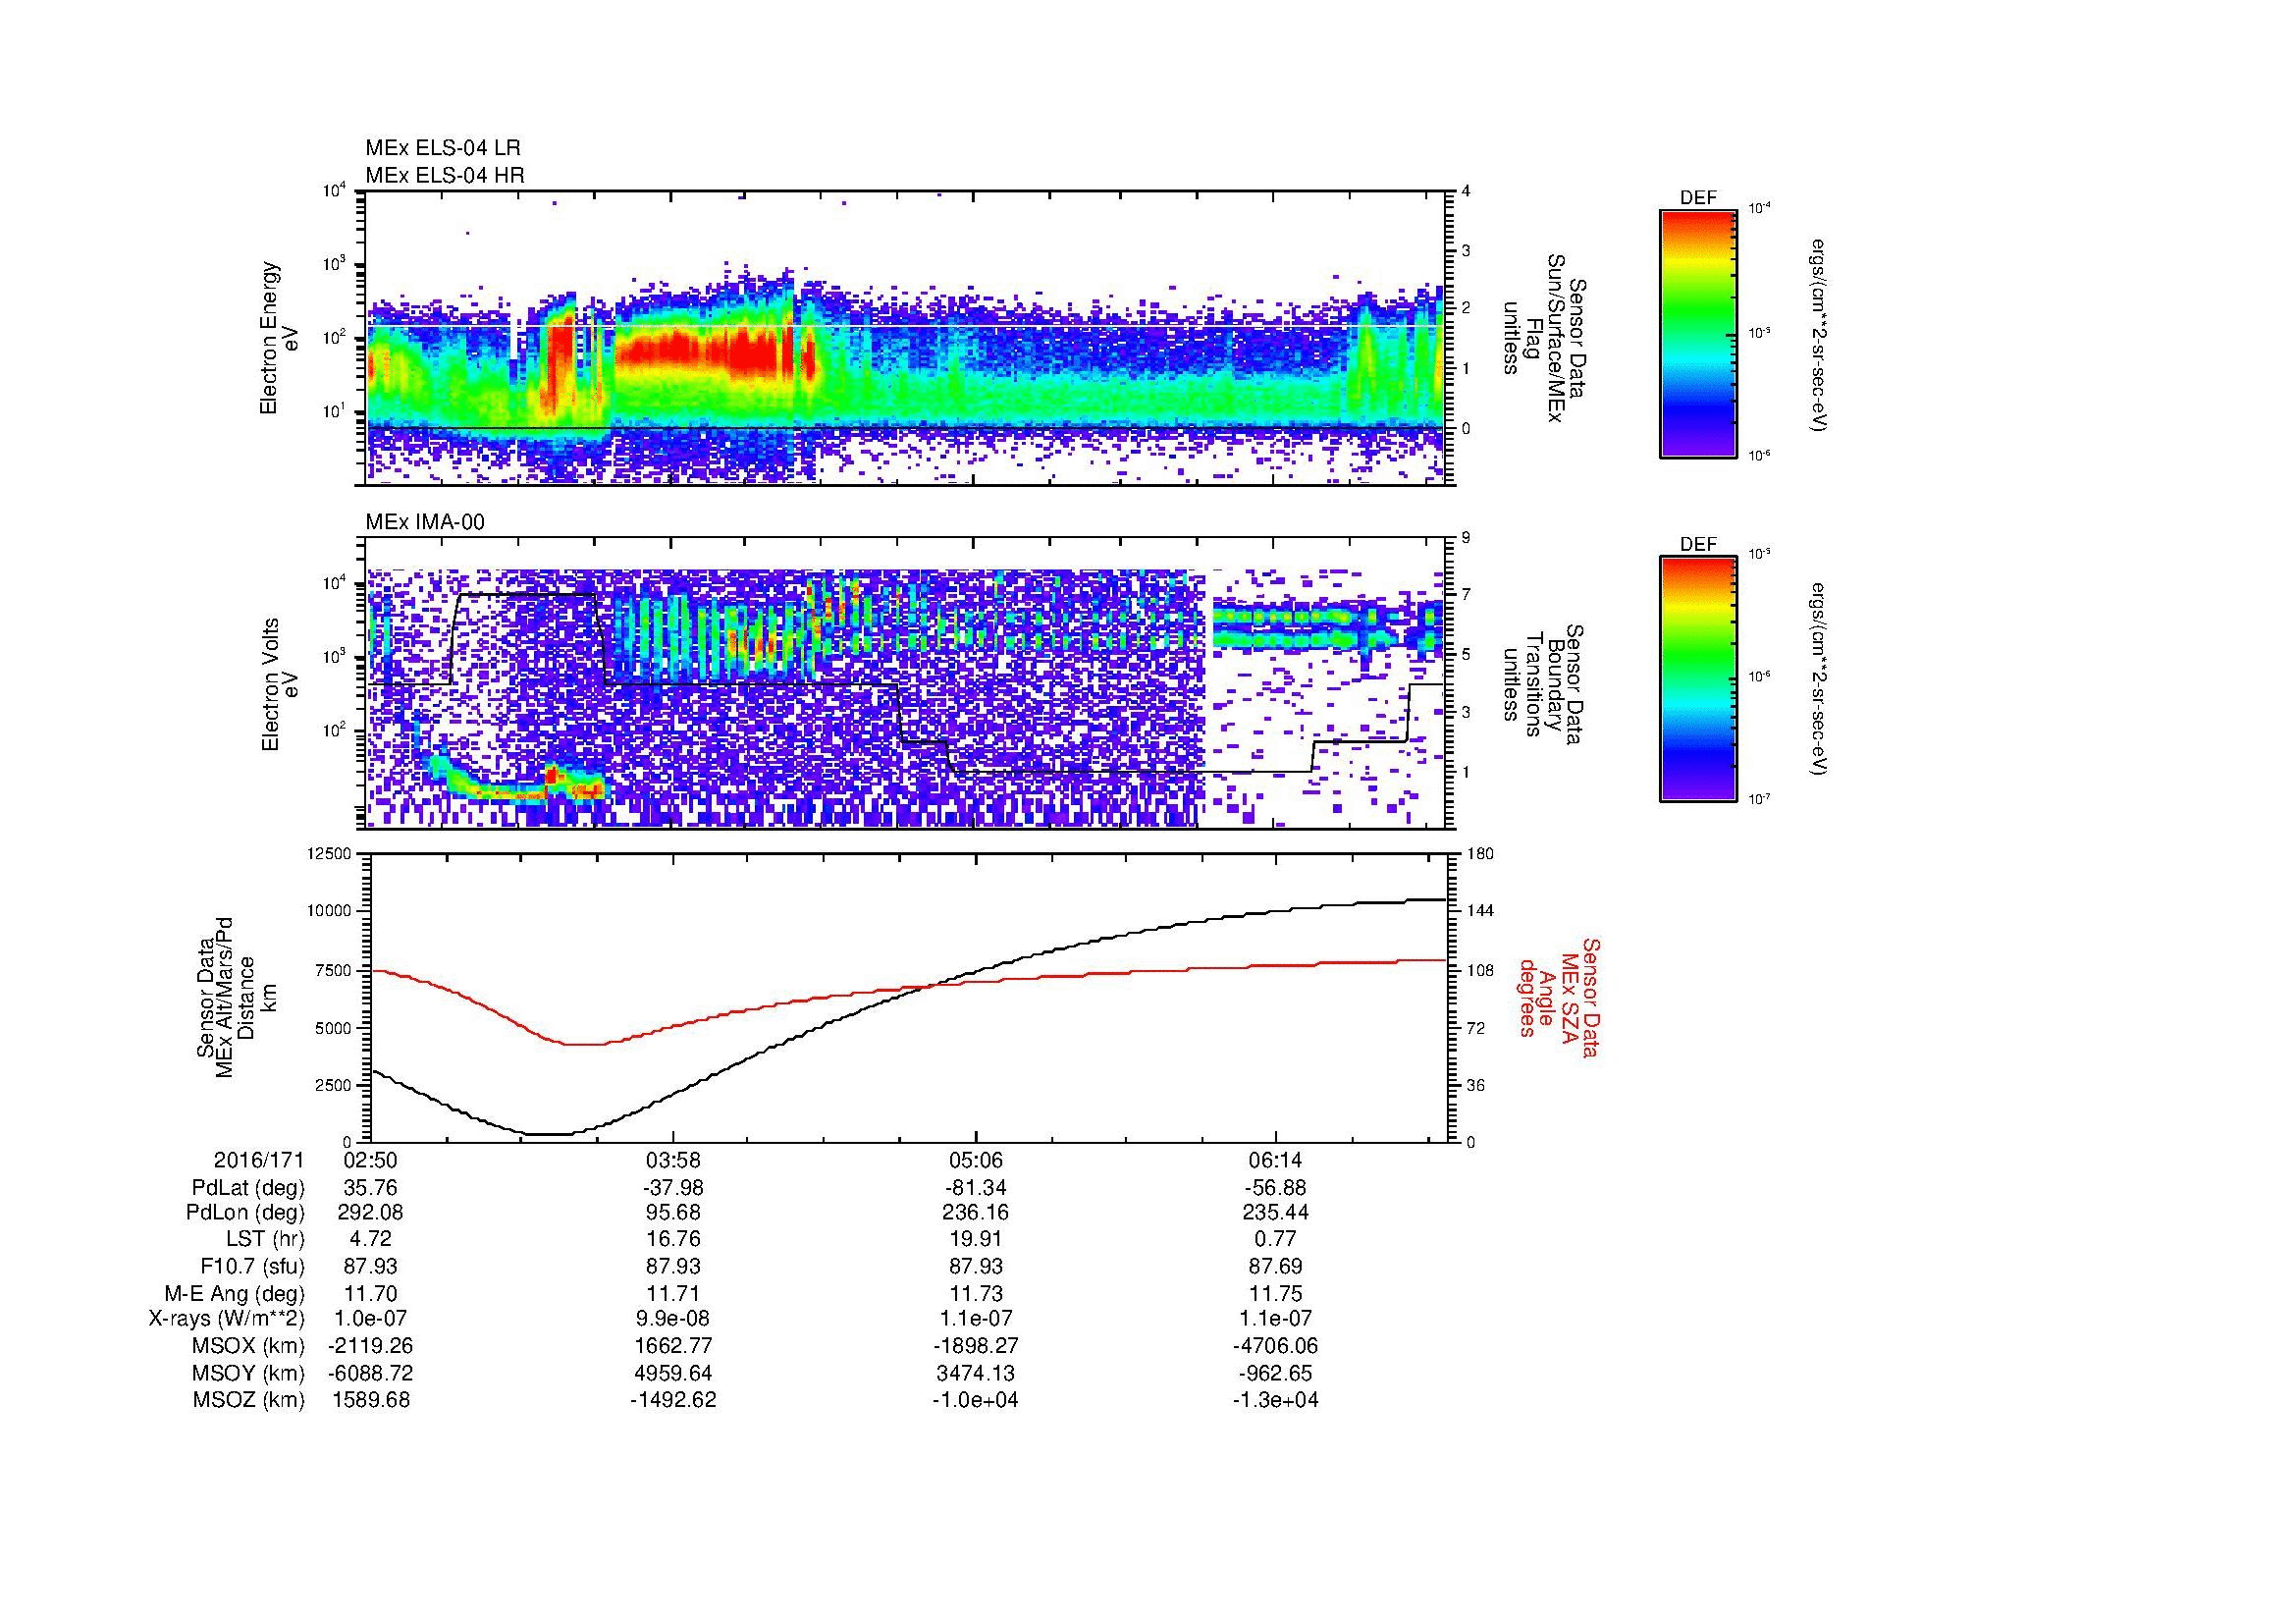Click the 'MEx ELS-04 HR' title
Viewport: 2296px width, 1623px height.
(445, 175)
